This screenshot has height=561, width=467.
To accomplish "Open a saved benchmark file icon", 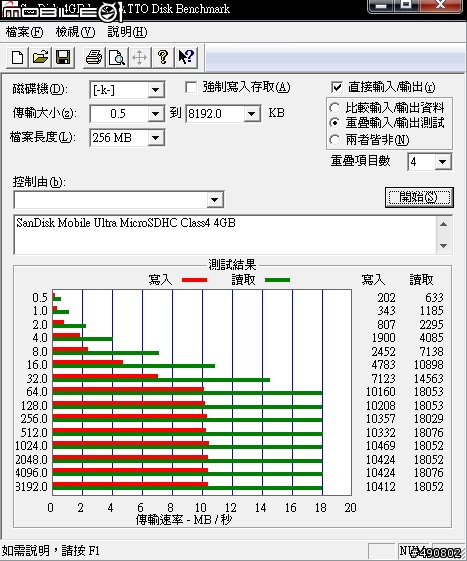I will 40,57.
